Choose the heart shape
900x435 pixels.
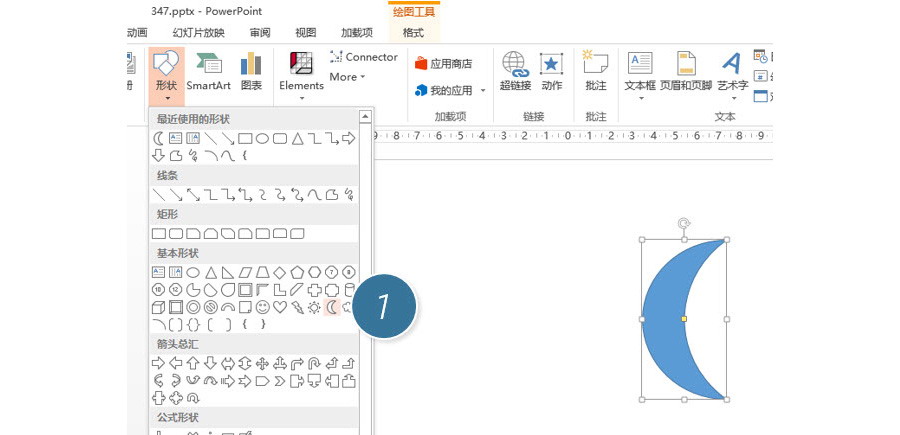(281, 307)
